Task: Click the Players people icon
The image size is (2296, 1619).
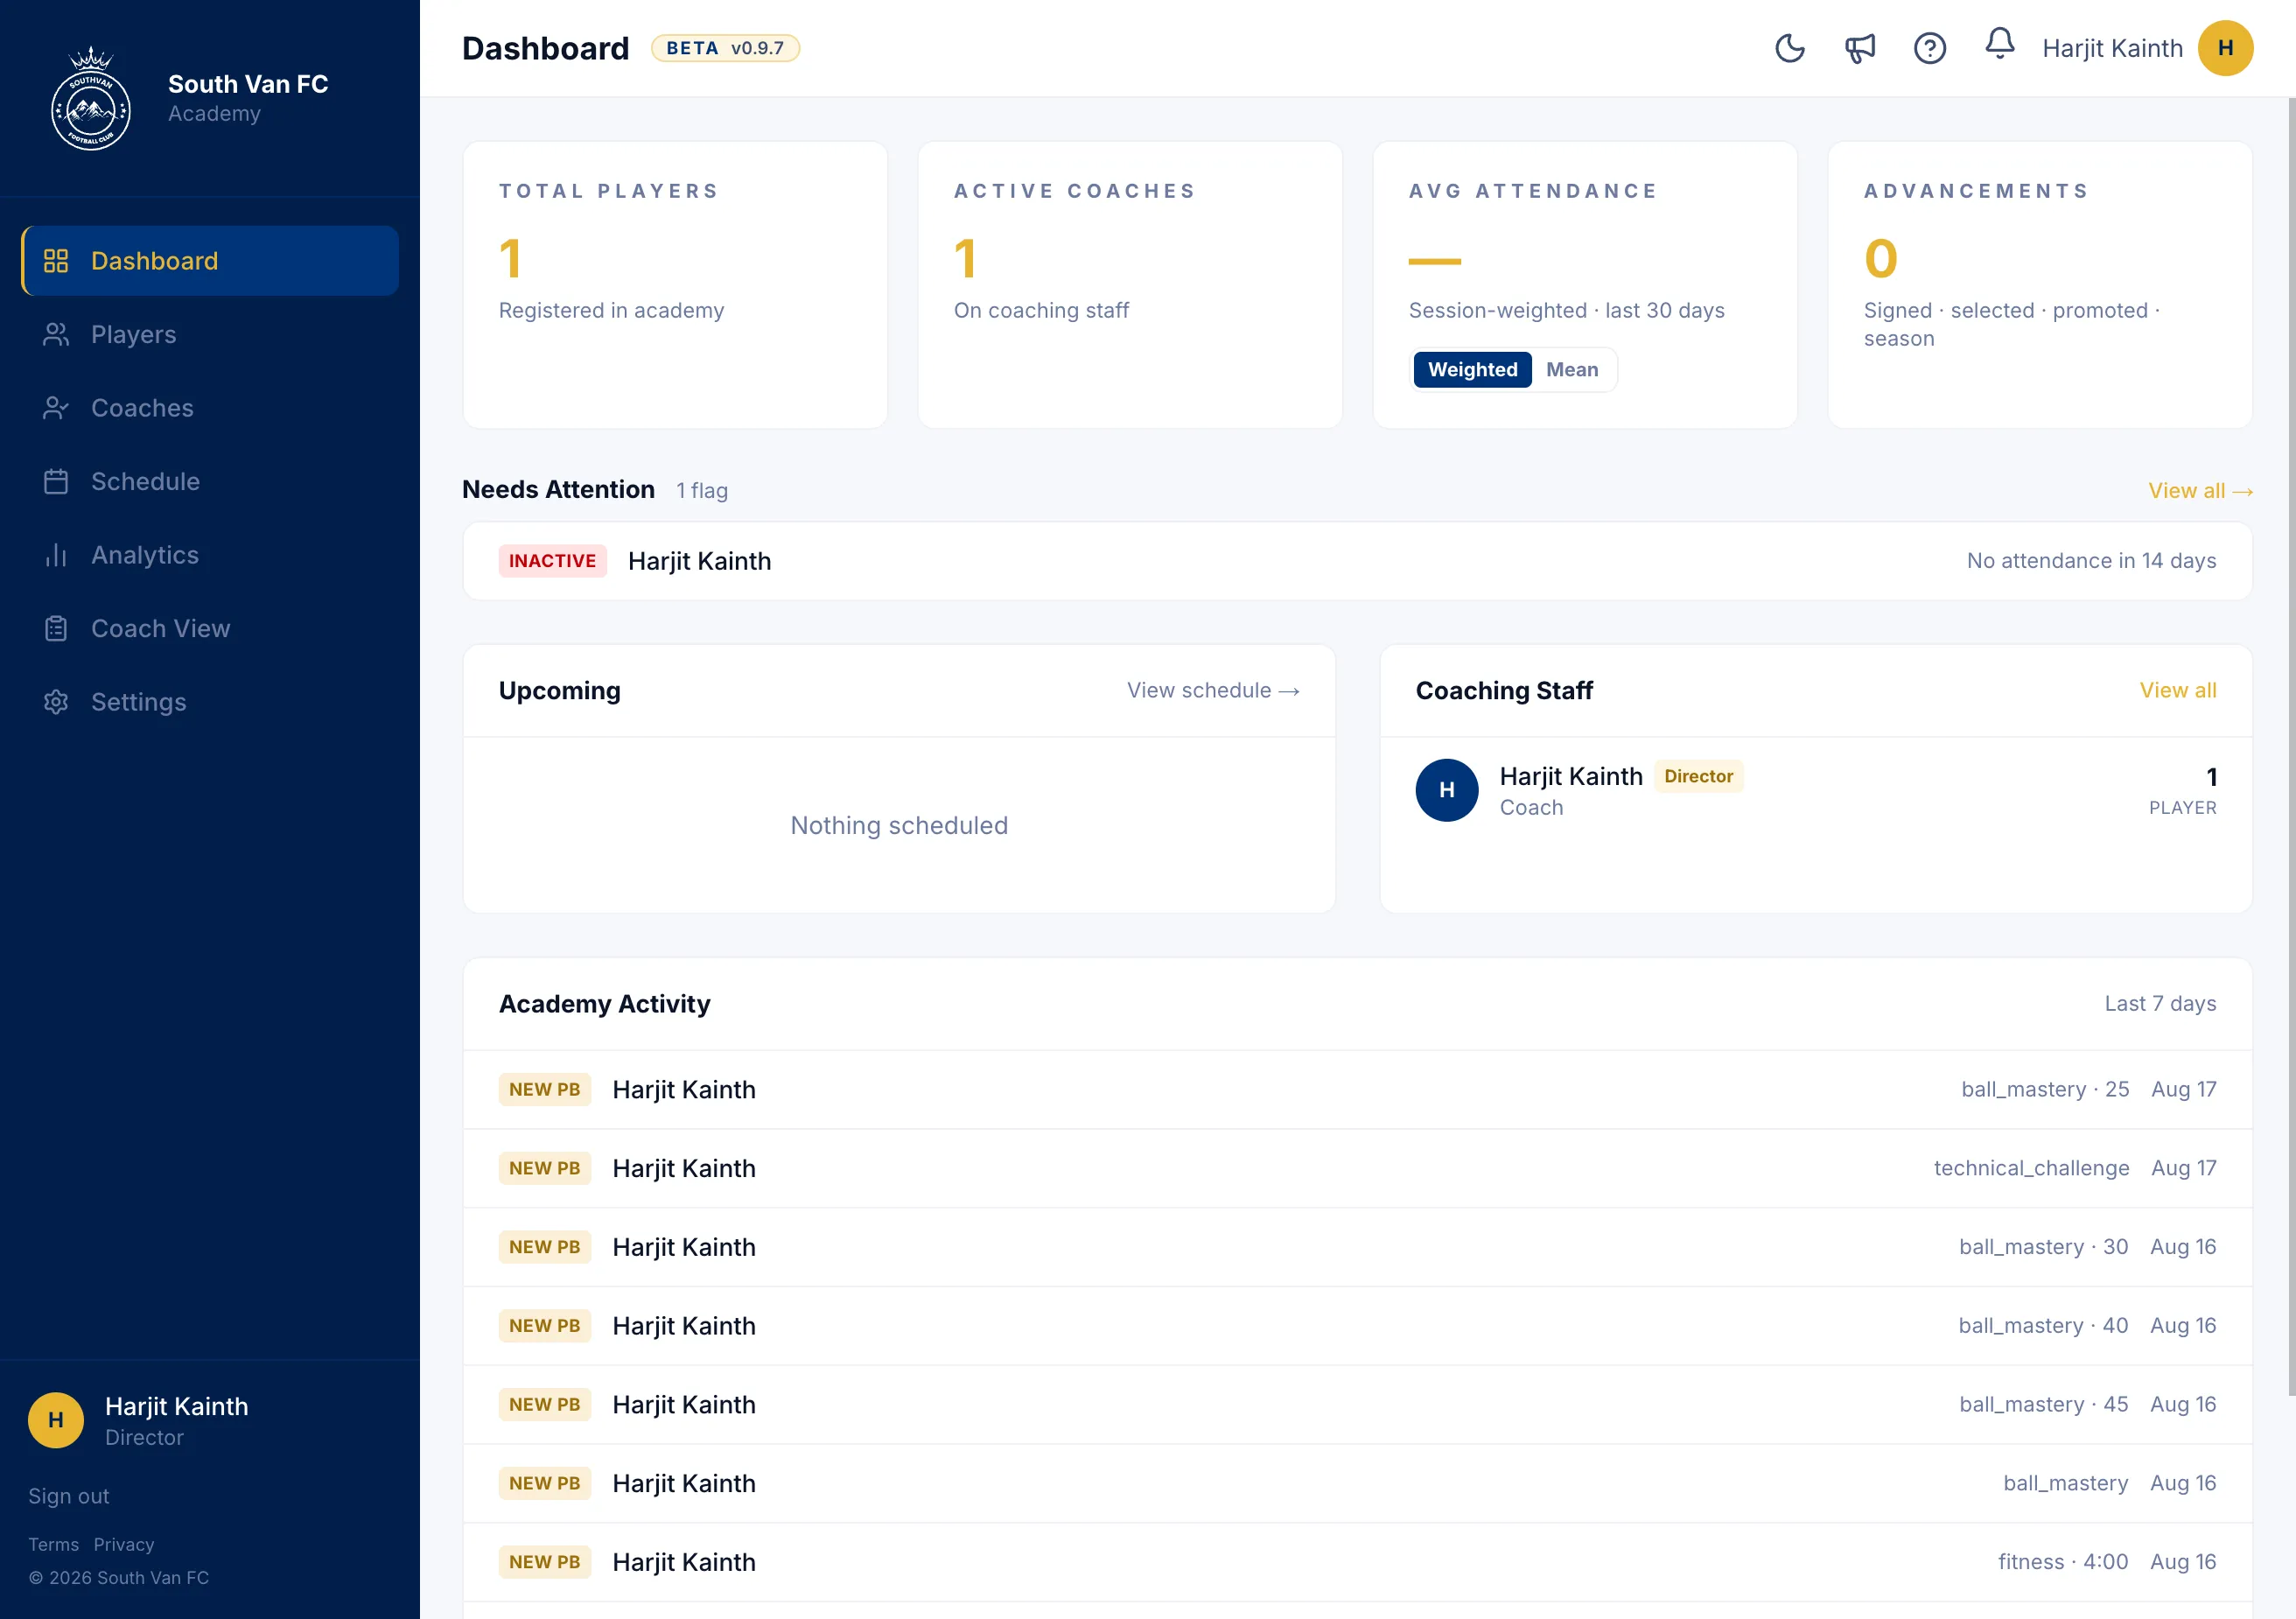Action: pos(56,335)
